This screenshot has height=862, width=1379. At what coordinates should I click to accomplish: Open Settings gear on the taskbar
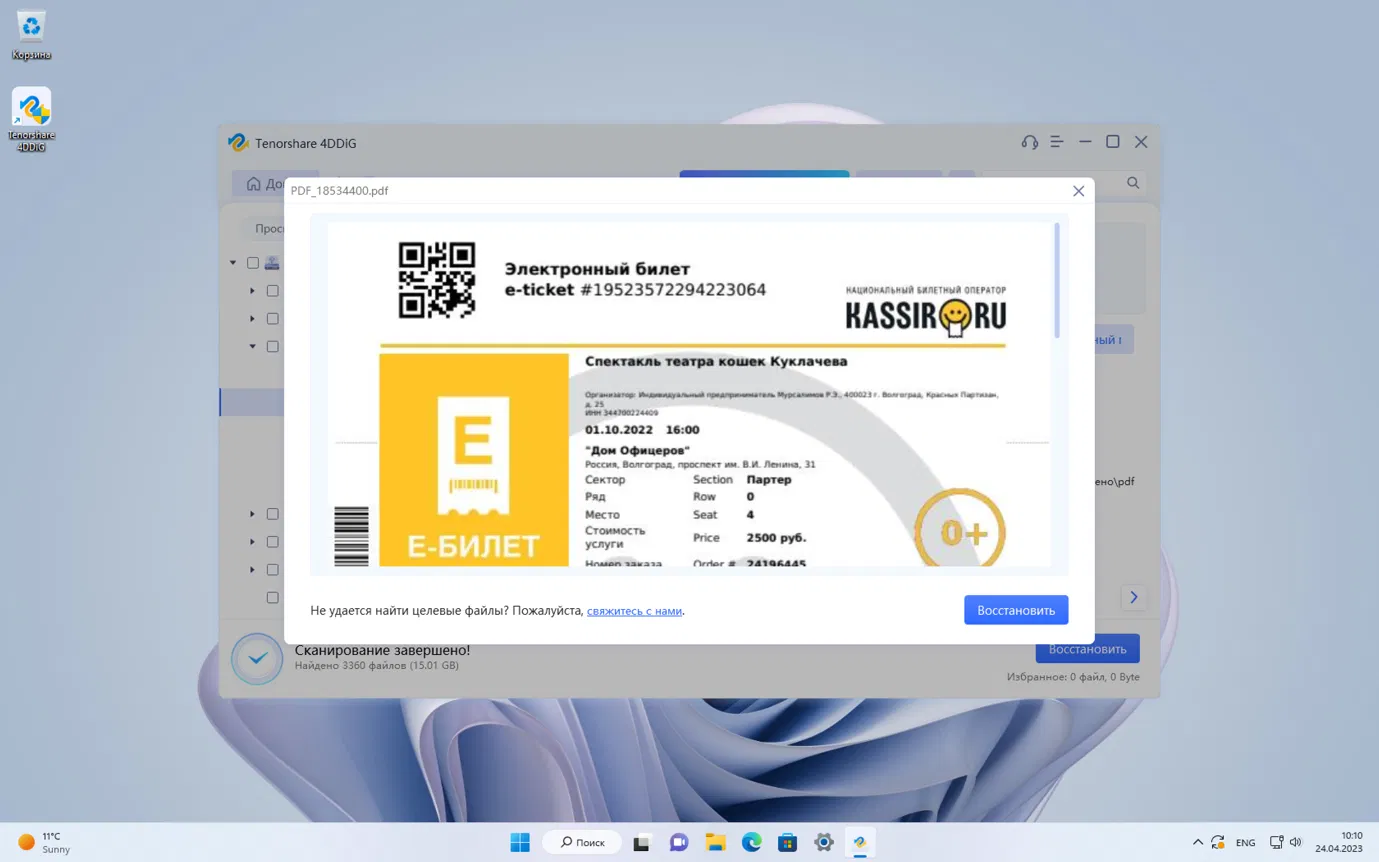824,842
